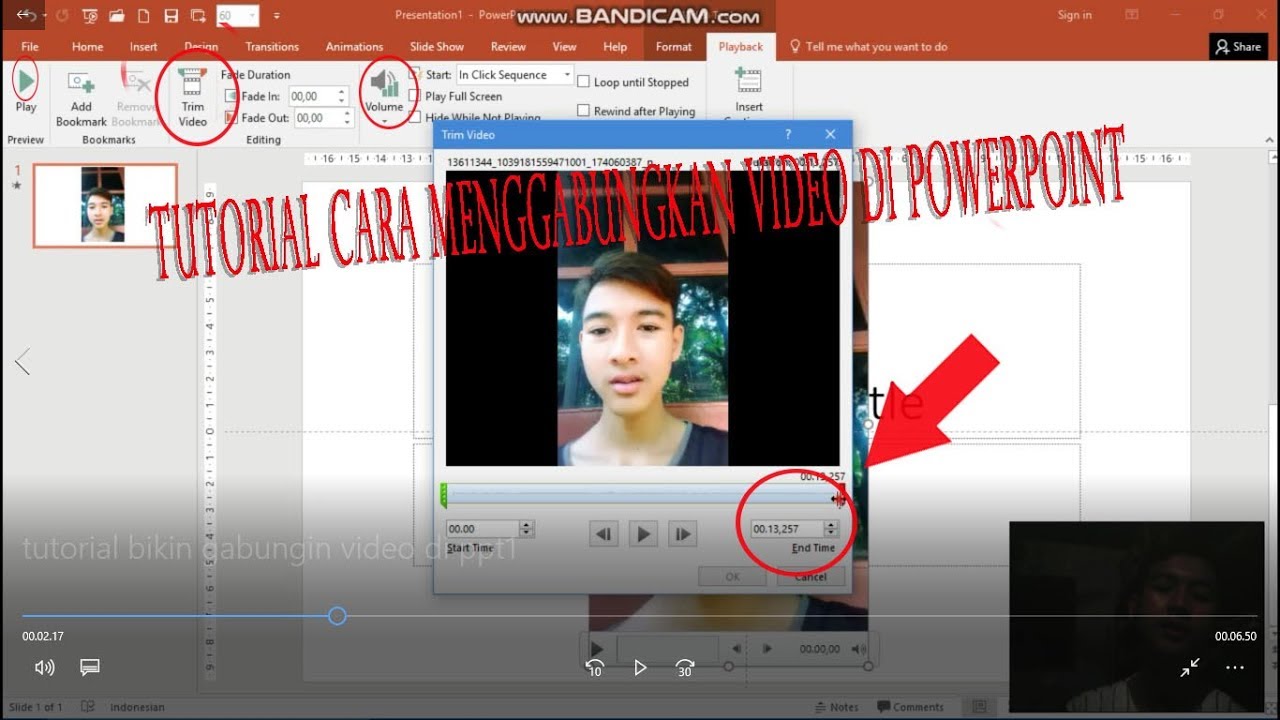Screen dimensions: 1280x720
Task: Click Help button in Trim Video dialog
Action: [x=787, y=134]
